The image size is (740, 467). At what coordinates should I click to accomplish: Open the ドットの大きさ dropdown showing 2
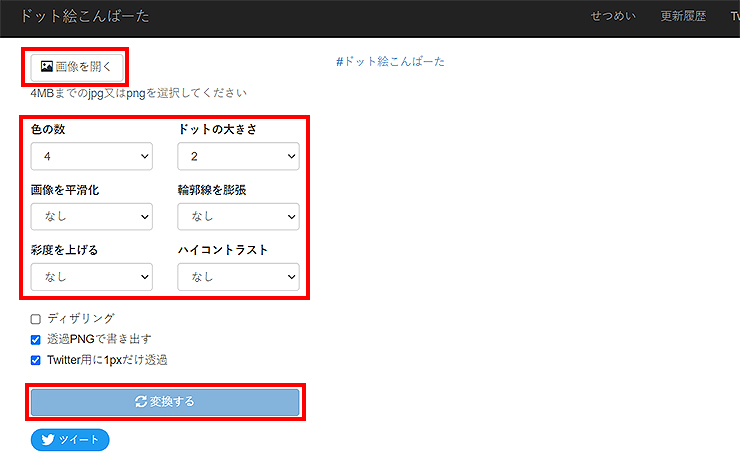coord(238,156)
